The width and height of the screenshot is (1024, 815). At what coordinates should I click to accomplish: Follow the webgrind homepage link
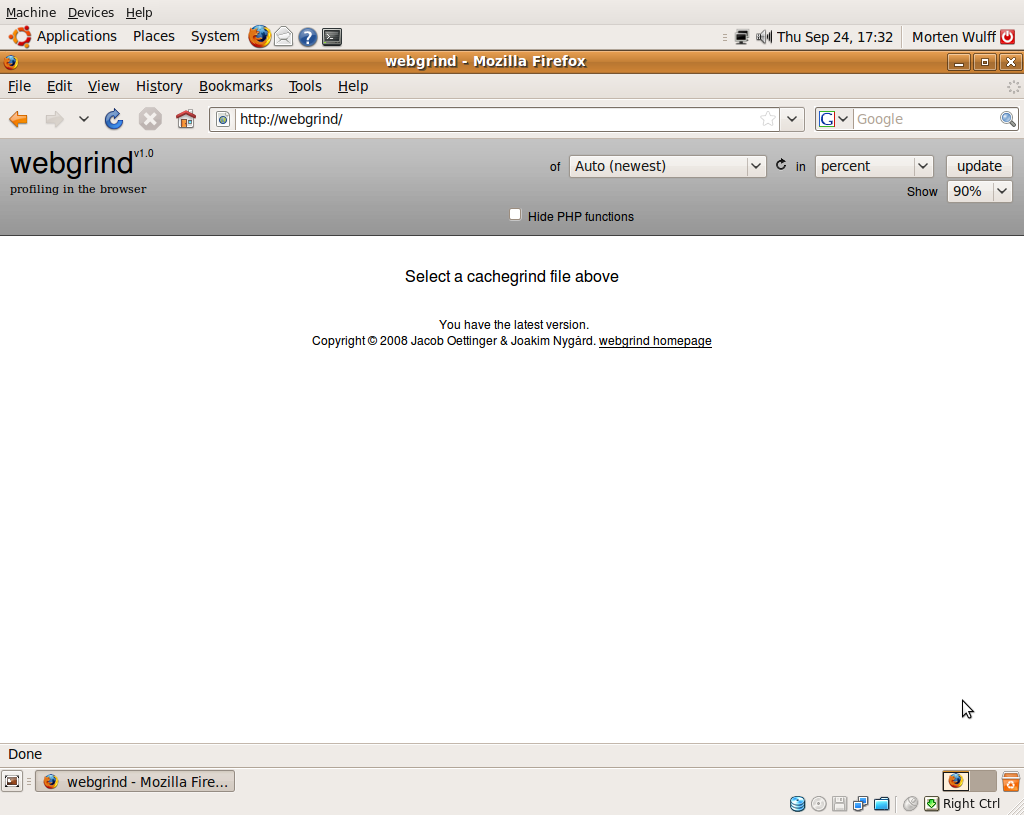point(655,341)
